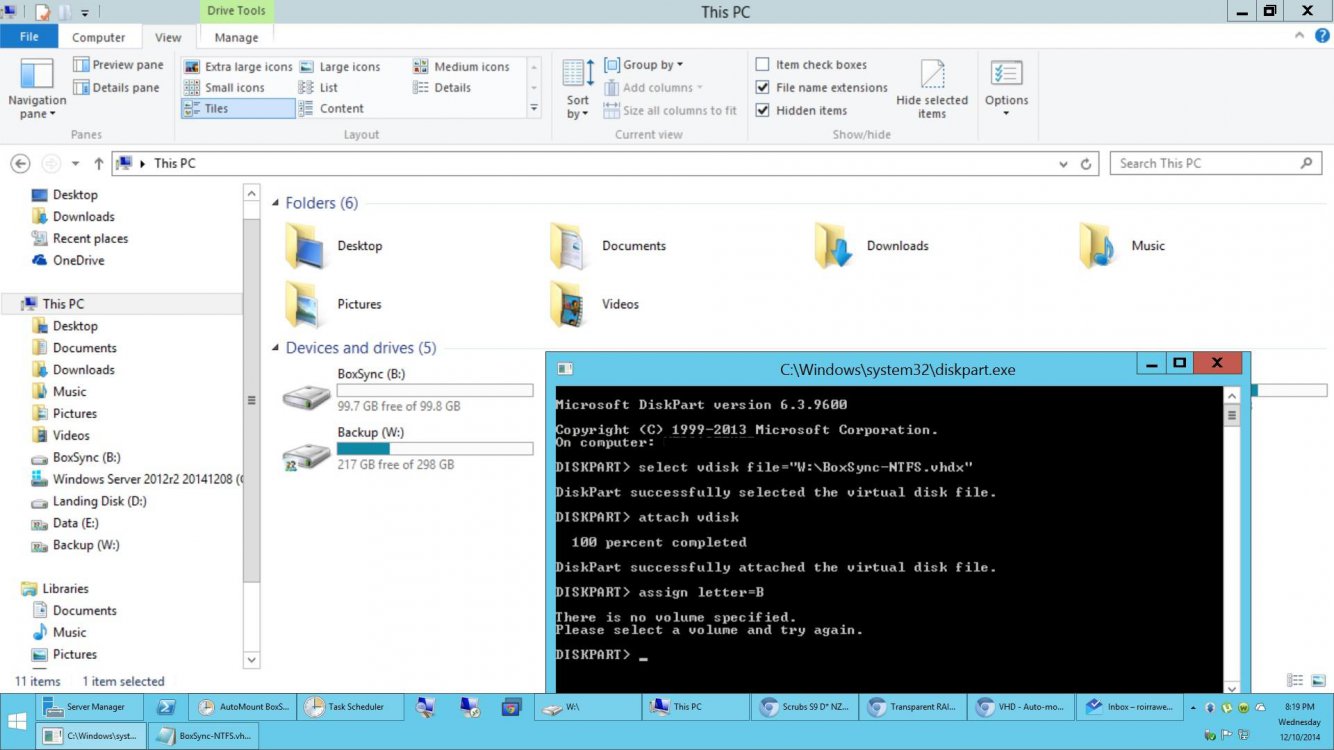1334x750 pixels.
Task: Click Hide selected items
Action: tap(932, 88)
